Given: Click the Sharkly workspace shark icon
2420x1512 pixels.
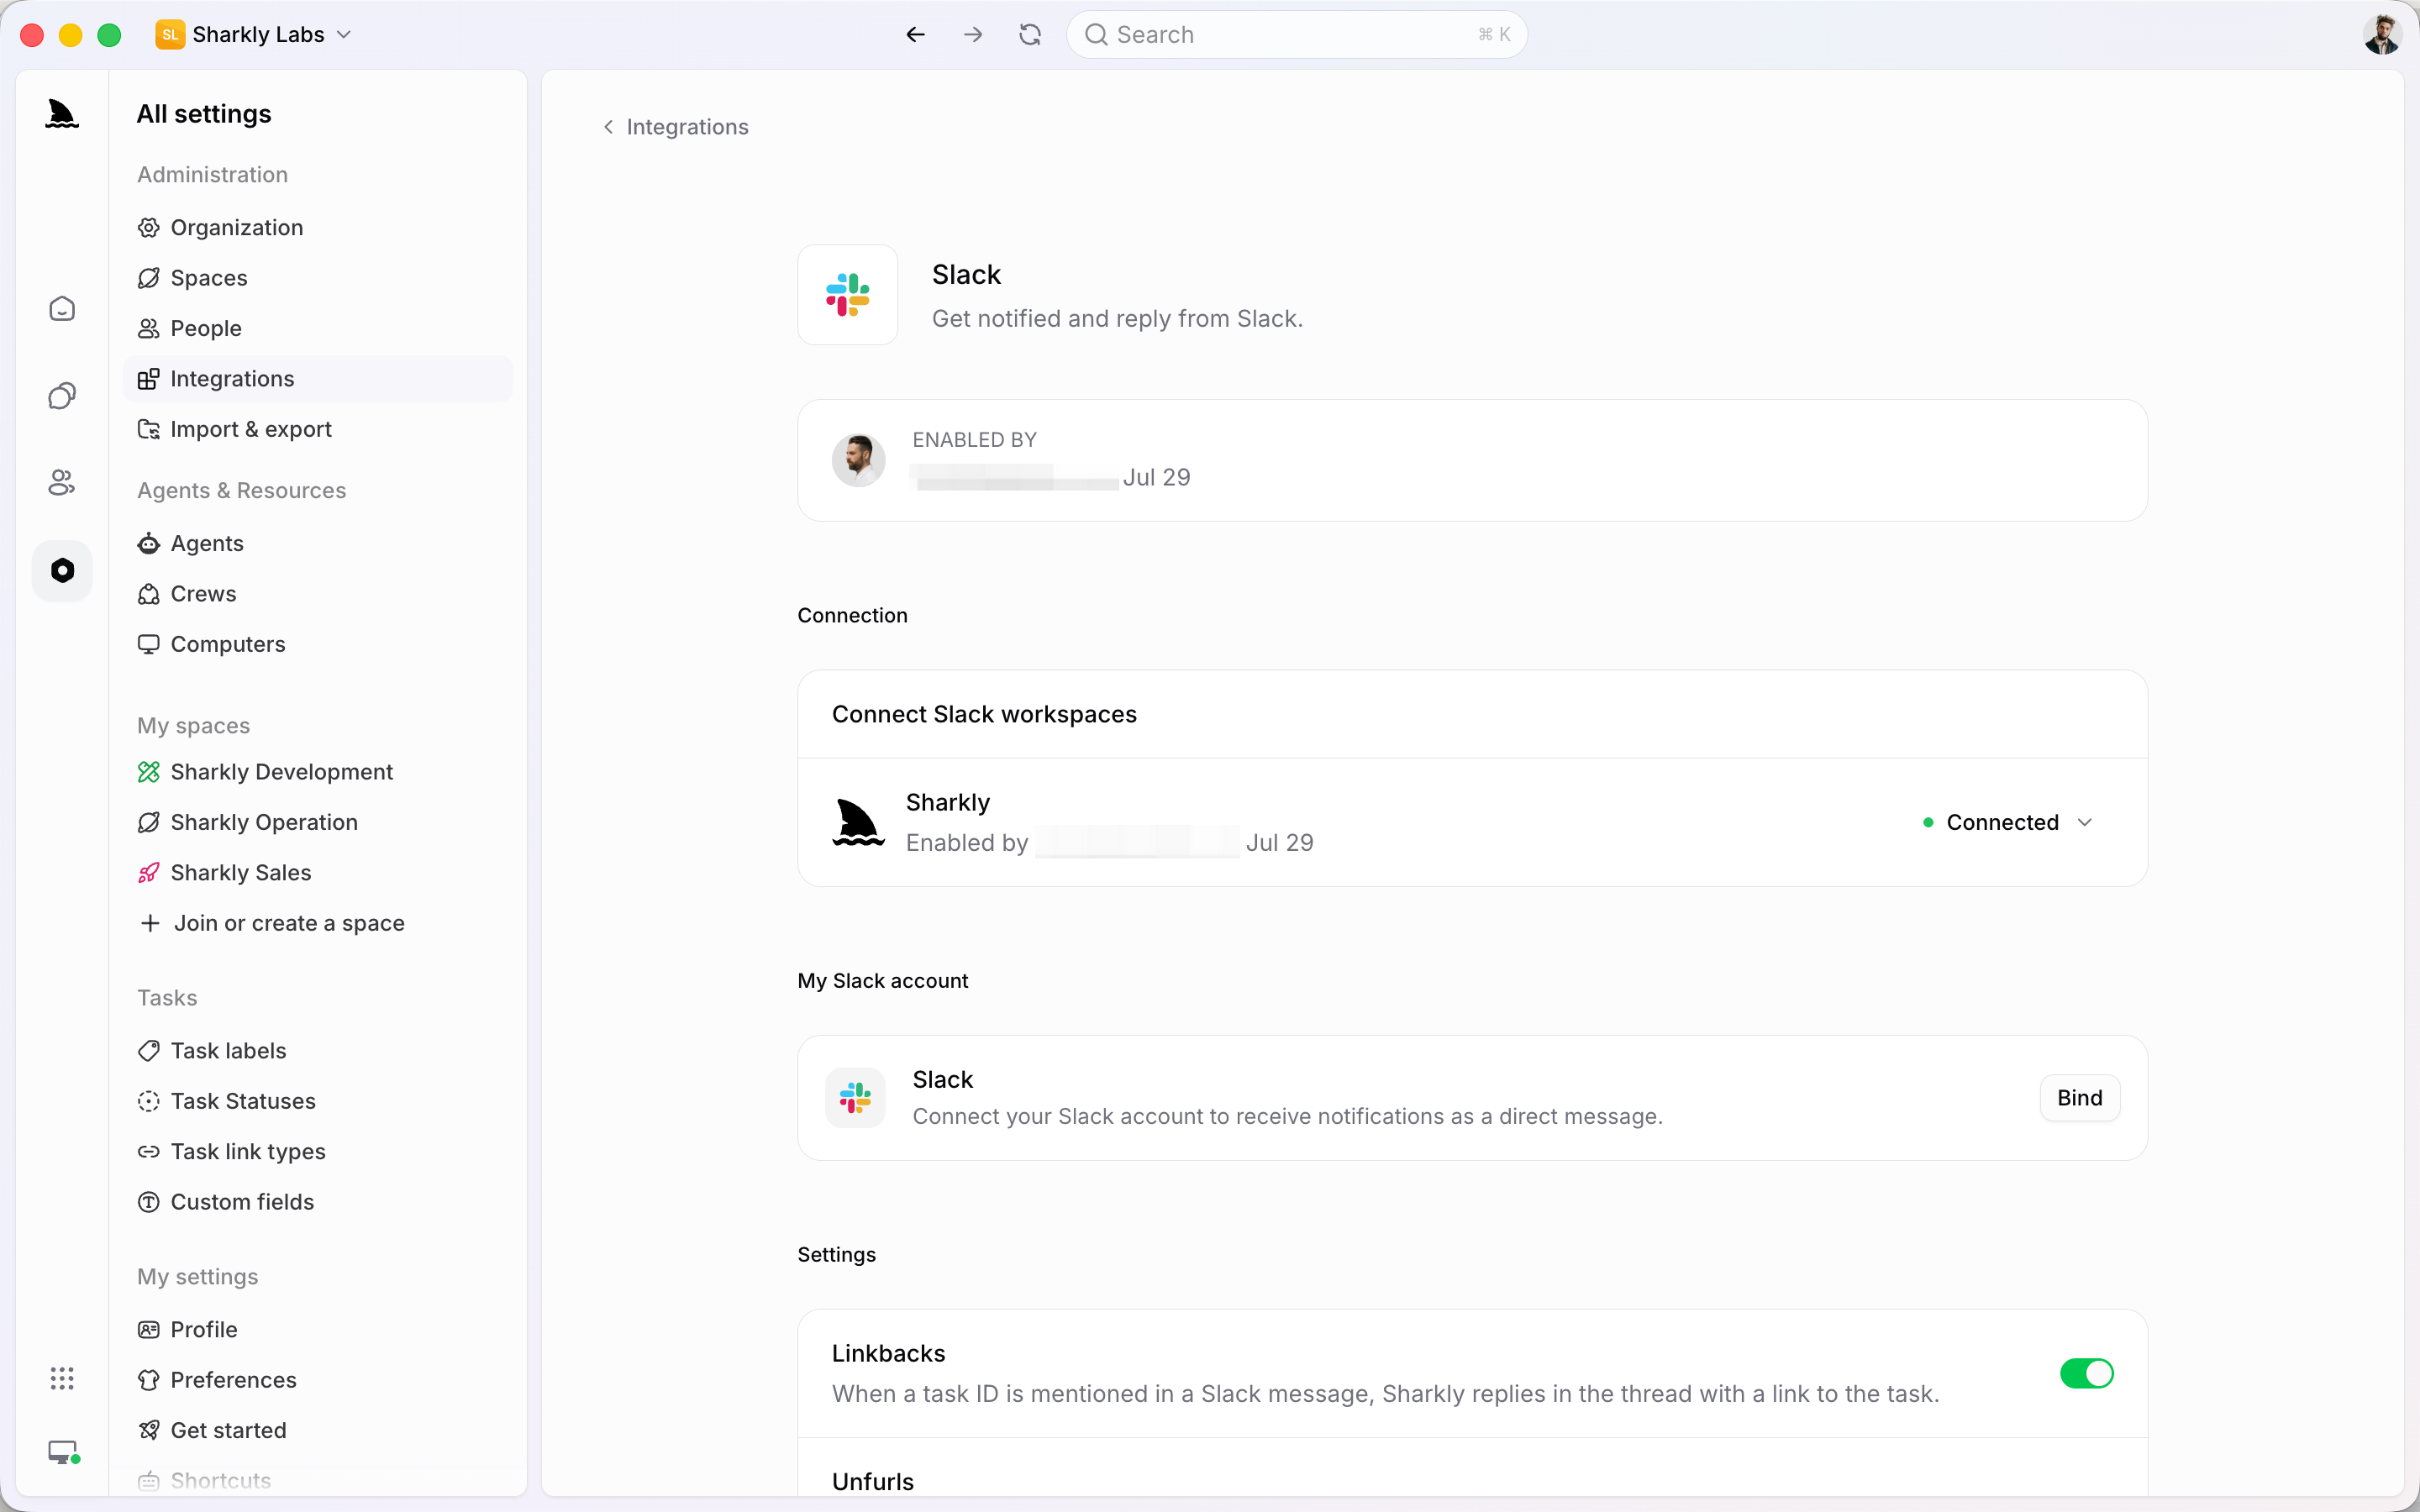Looking at the screenshot, I should coord(858,822).
